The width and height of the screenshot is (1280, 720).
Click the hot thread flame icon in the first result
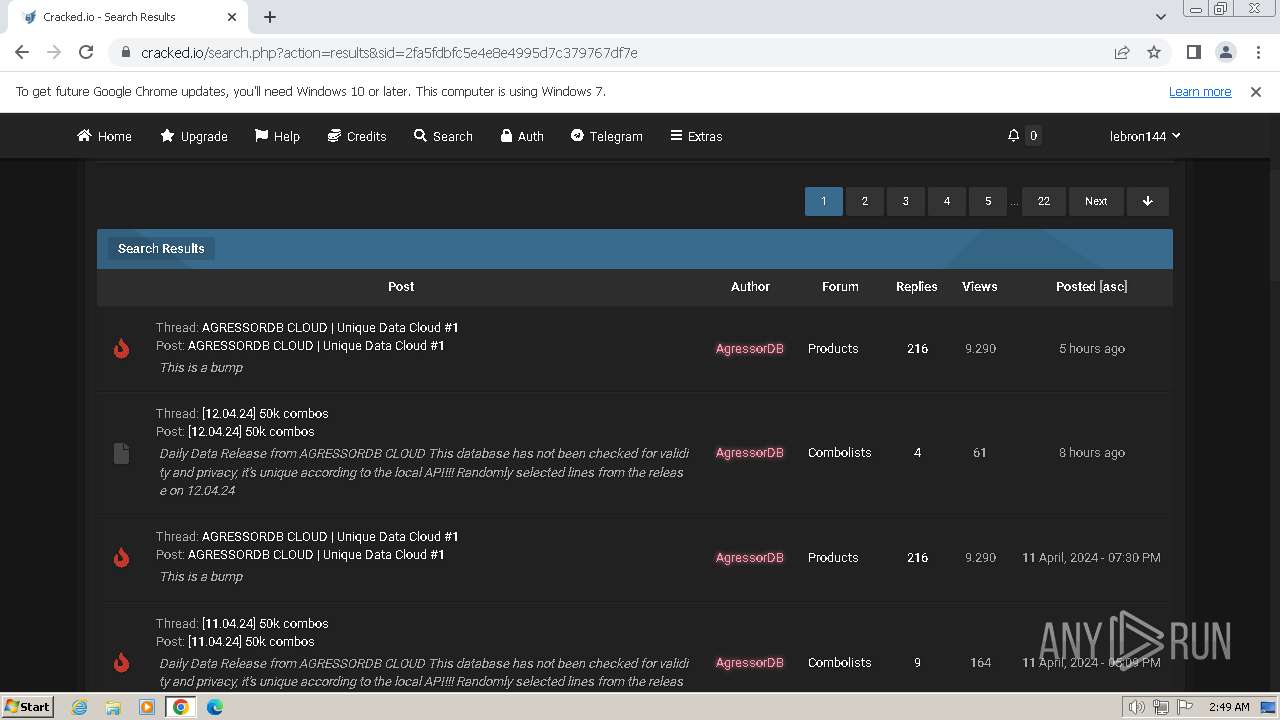[x=121, y=348]
